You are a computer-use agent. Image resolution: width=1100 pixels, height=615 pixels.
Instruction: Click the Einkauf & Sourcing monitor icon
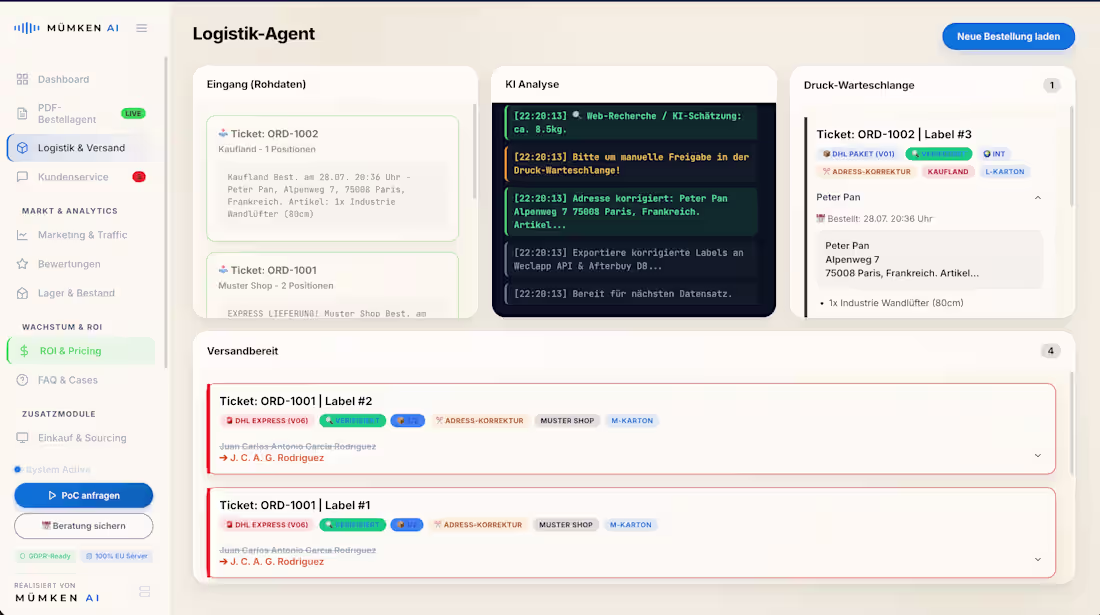[22, 438]
